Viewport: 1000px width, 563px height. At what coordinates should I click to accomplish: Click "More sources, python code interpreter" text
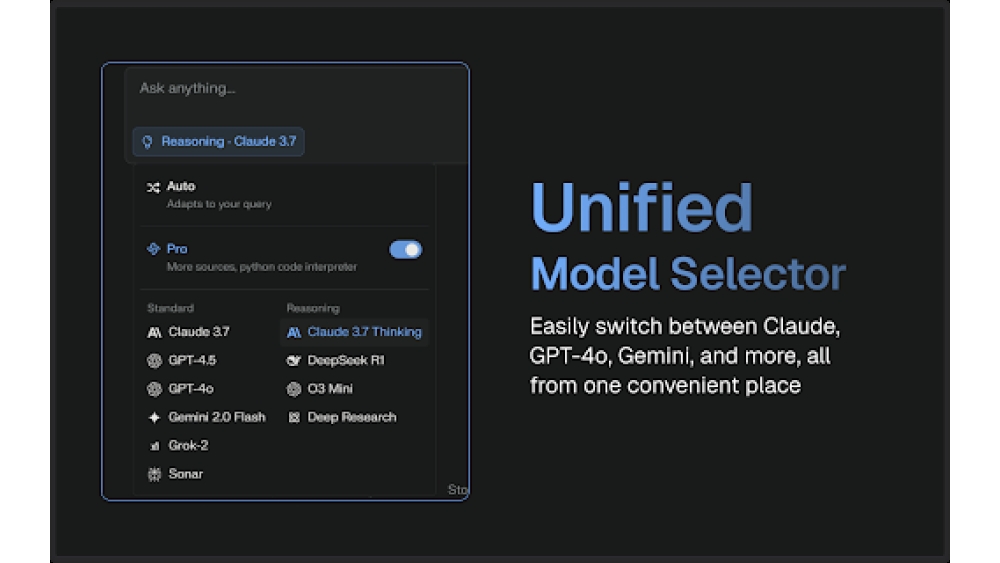[261, 267]
